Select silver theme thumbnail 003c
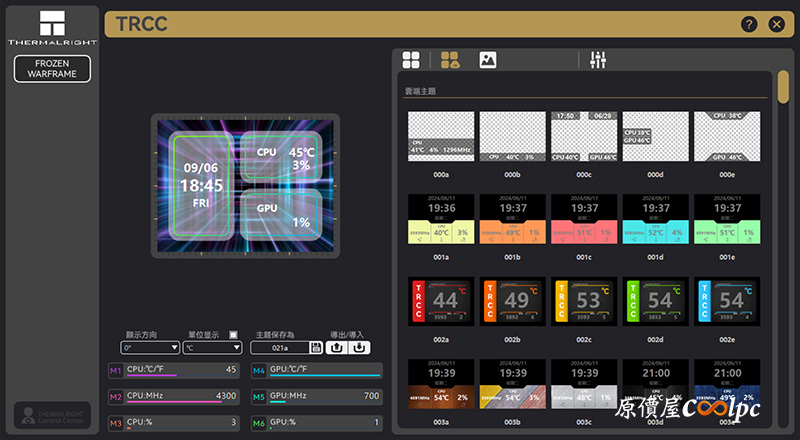The height and width of the screenshot is (440, 800). (584, 384)
